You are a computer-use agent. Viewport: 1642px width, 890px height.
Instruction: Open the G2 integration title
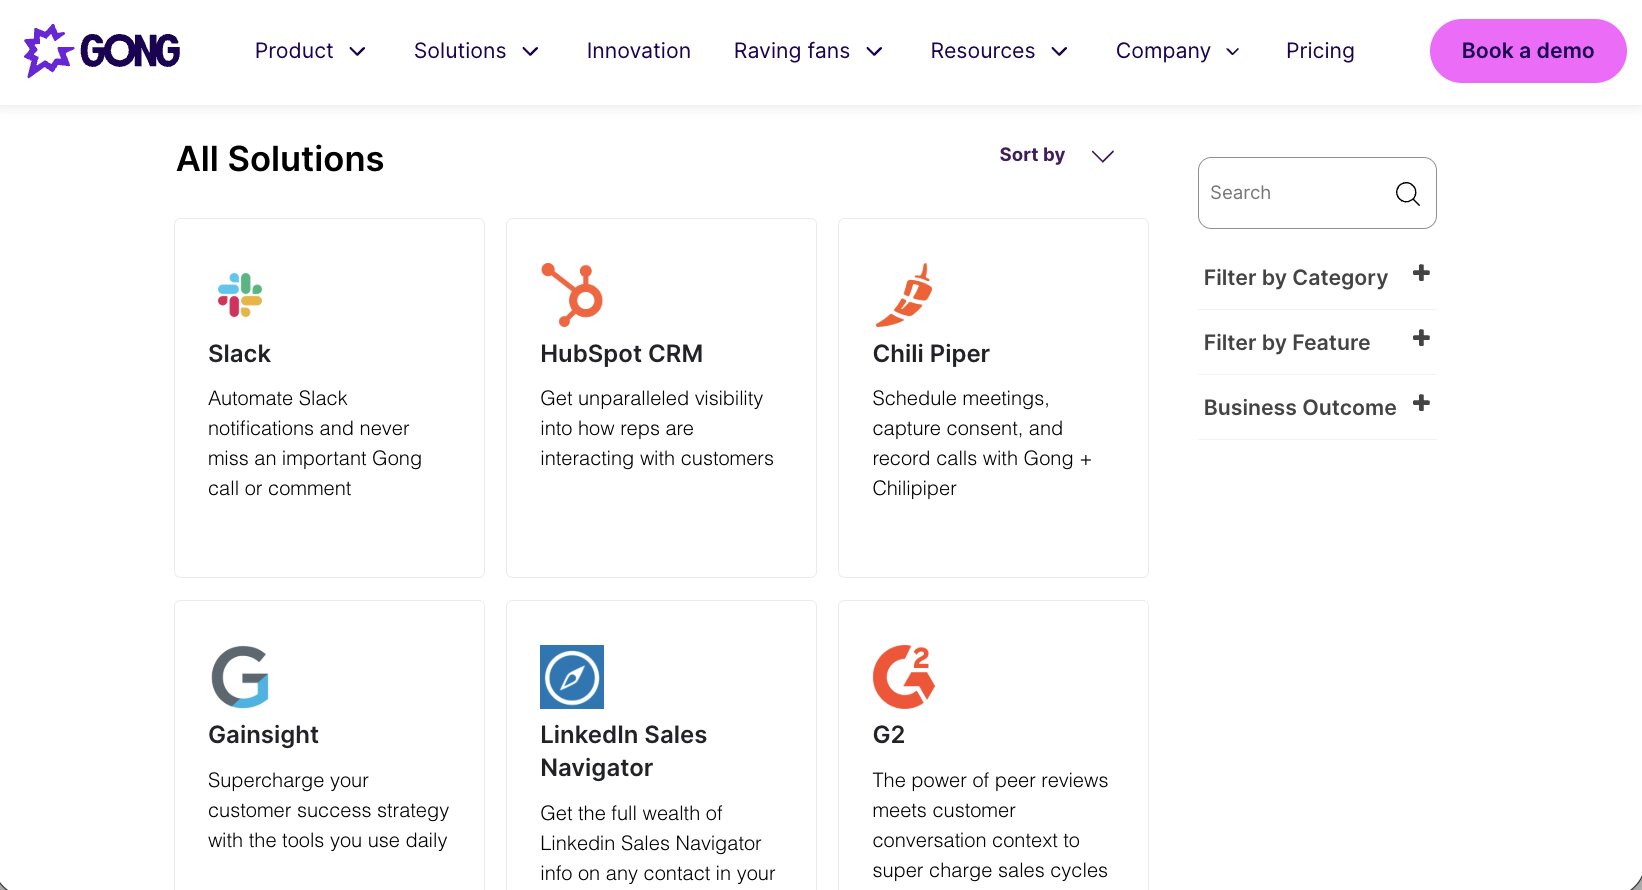click(889, 735)
